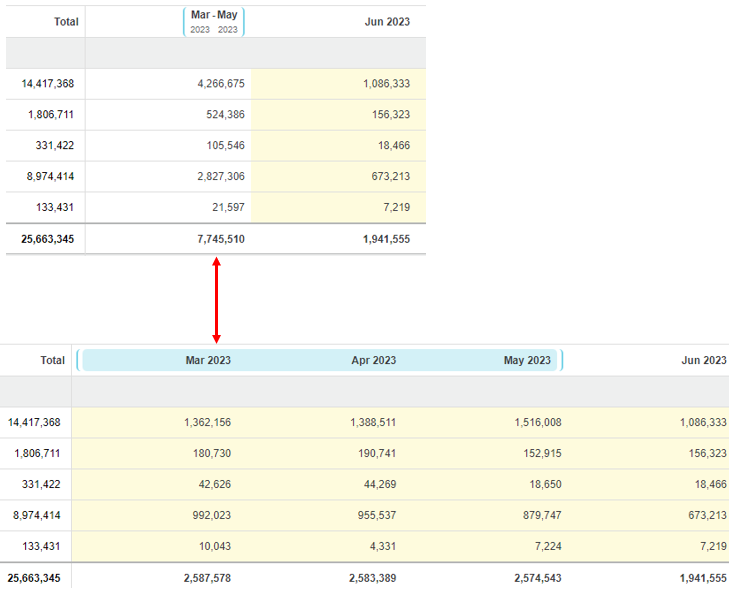Select the cell with value 4,266,675
729x590 pixels.
tap(220, 84)
